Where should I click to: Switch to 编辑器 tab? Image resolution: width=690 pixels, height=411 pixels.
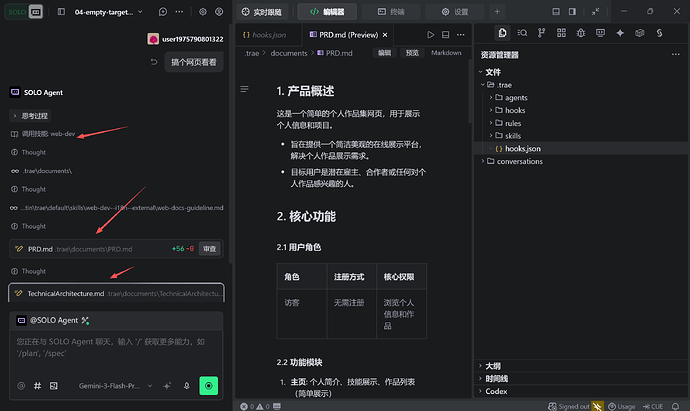coord(327,12)
